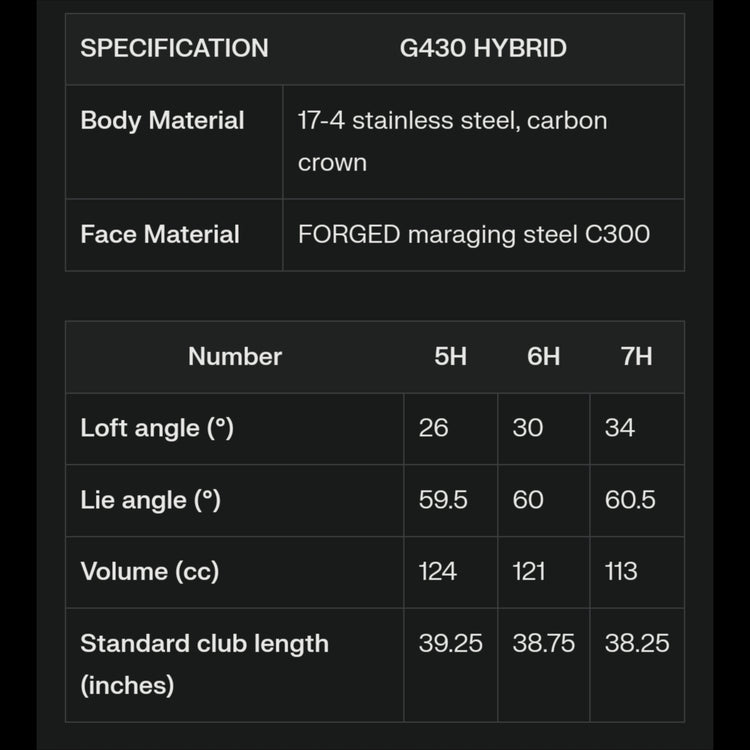The height and width of the screenshot is (750, 750).
Task: Click the 7H loft angle value 34
Action: 620,428
